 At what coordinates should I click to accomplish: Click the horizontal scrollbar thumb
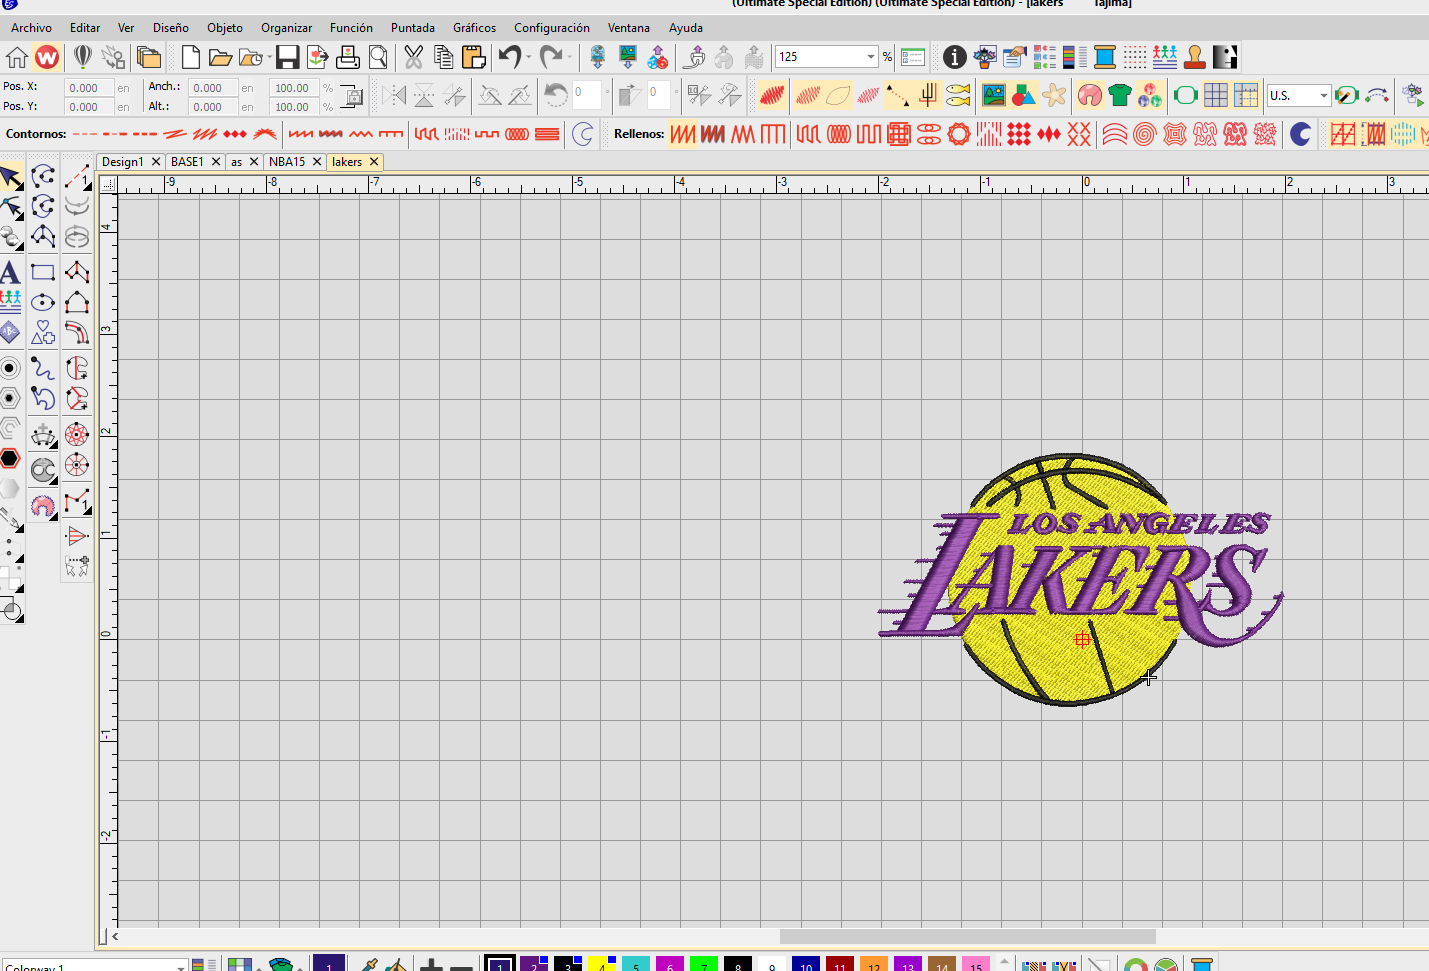pos(968,937)
